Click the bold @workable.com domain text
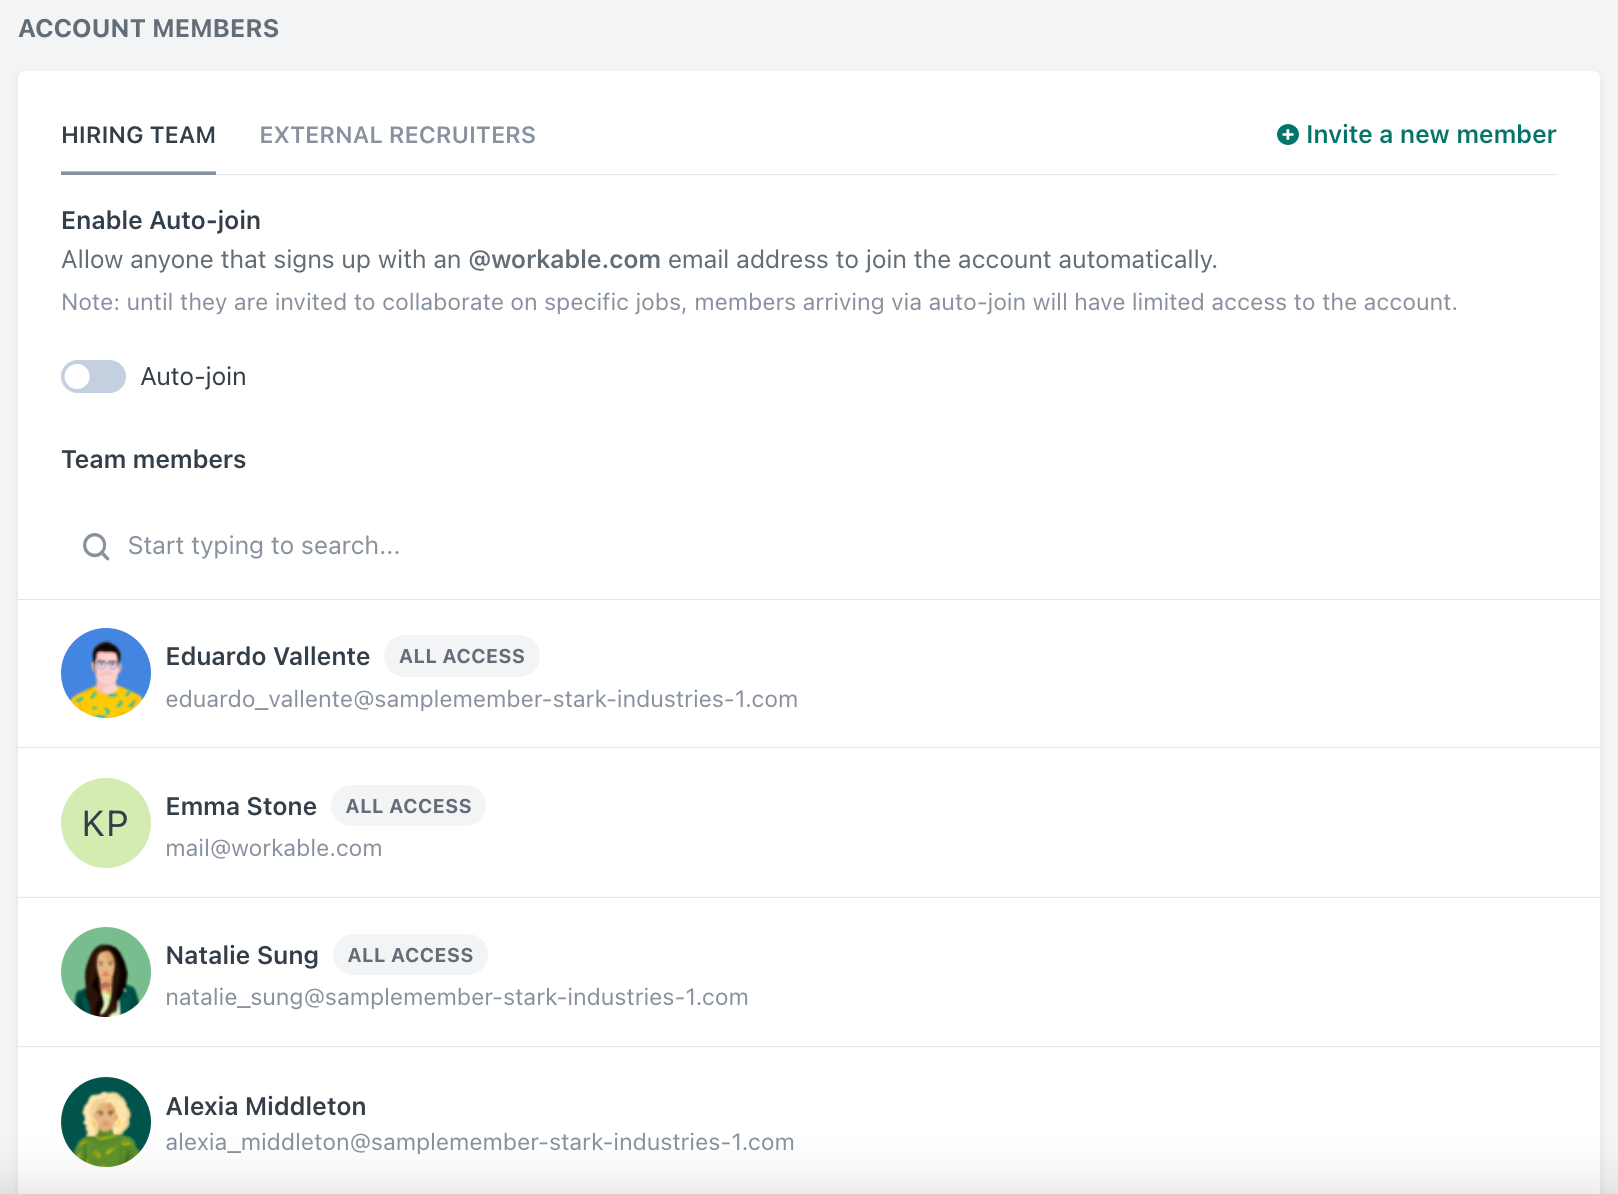Screen dimensions: 1618x1194 click(564, 260)
